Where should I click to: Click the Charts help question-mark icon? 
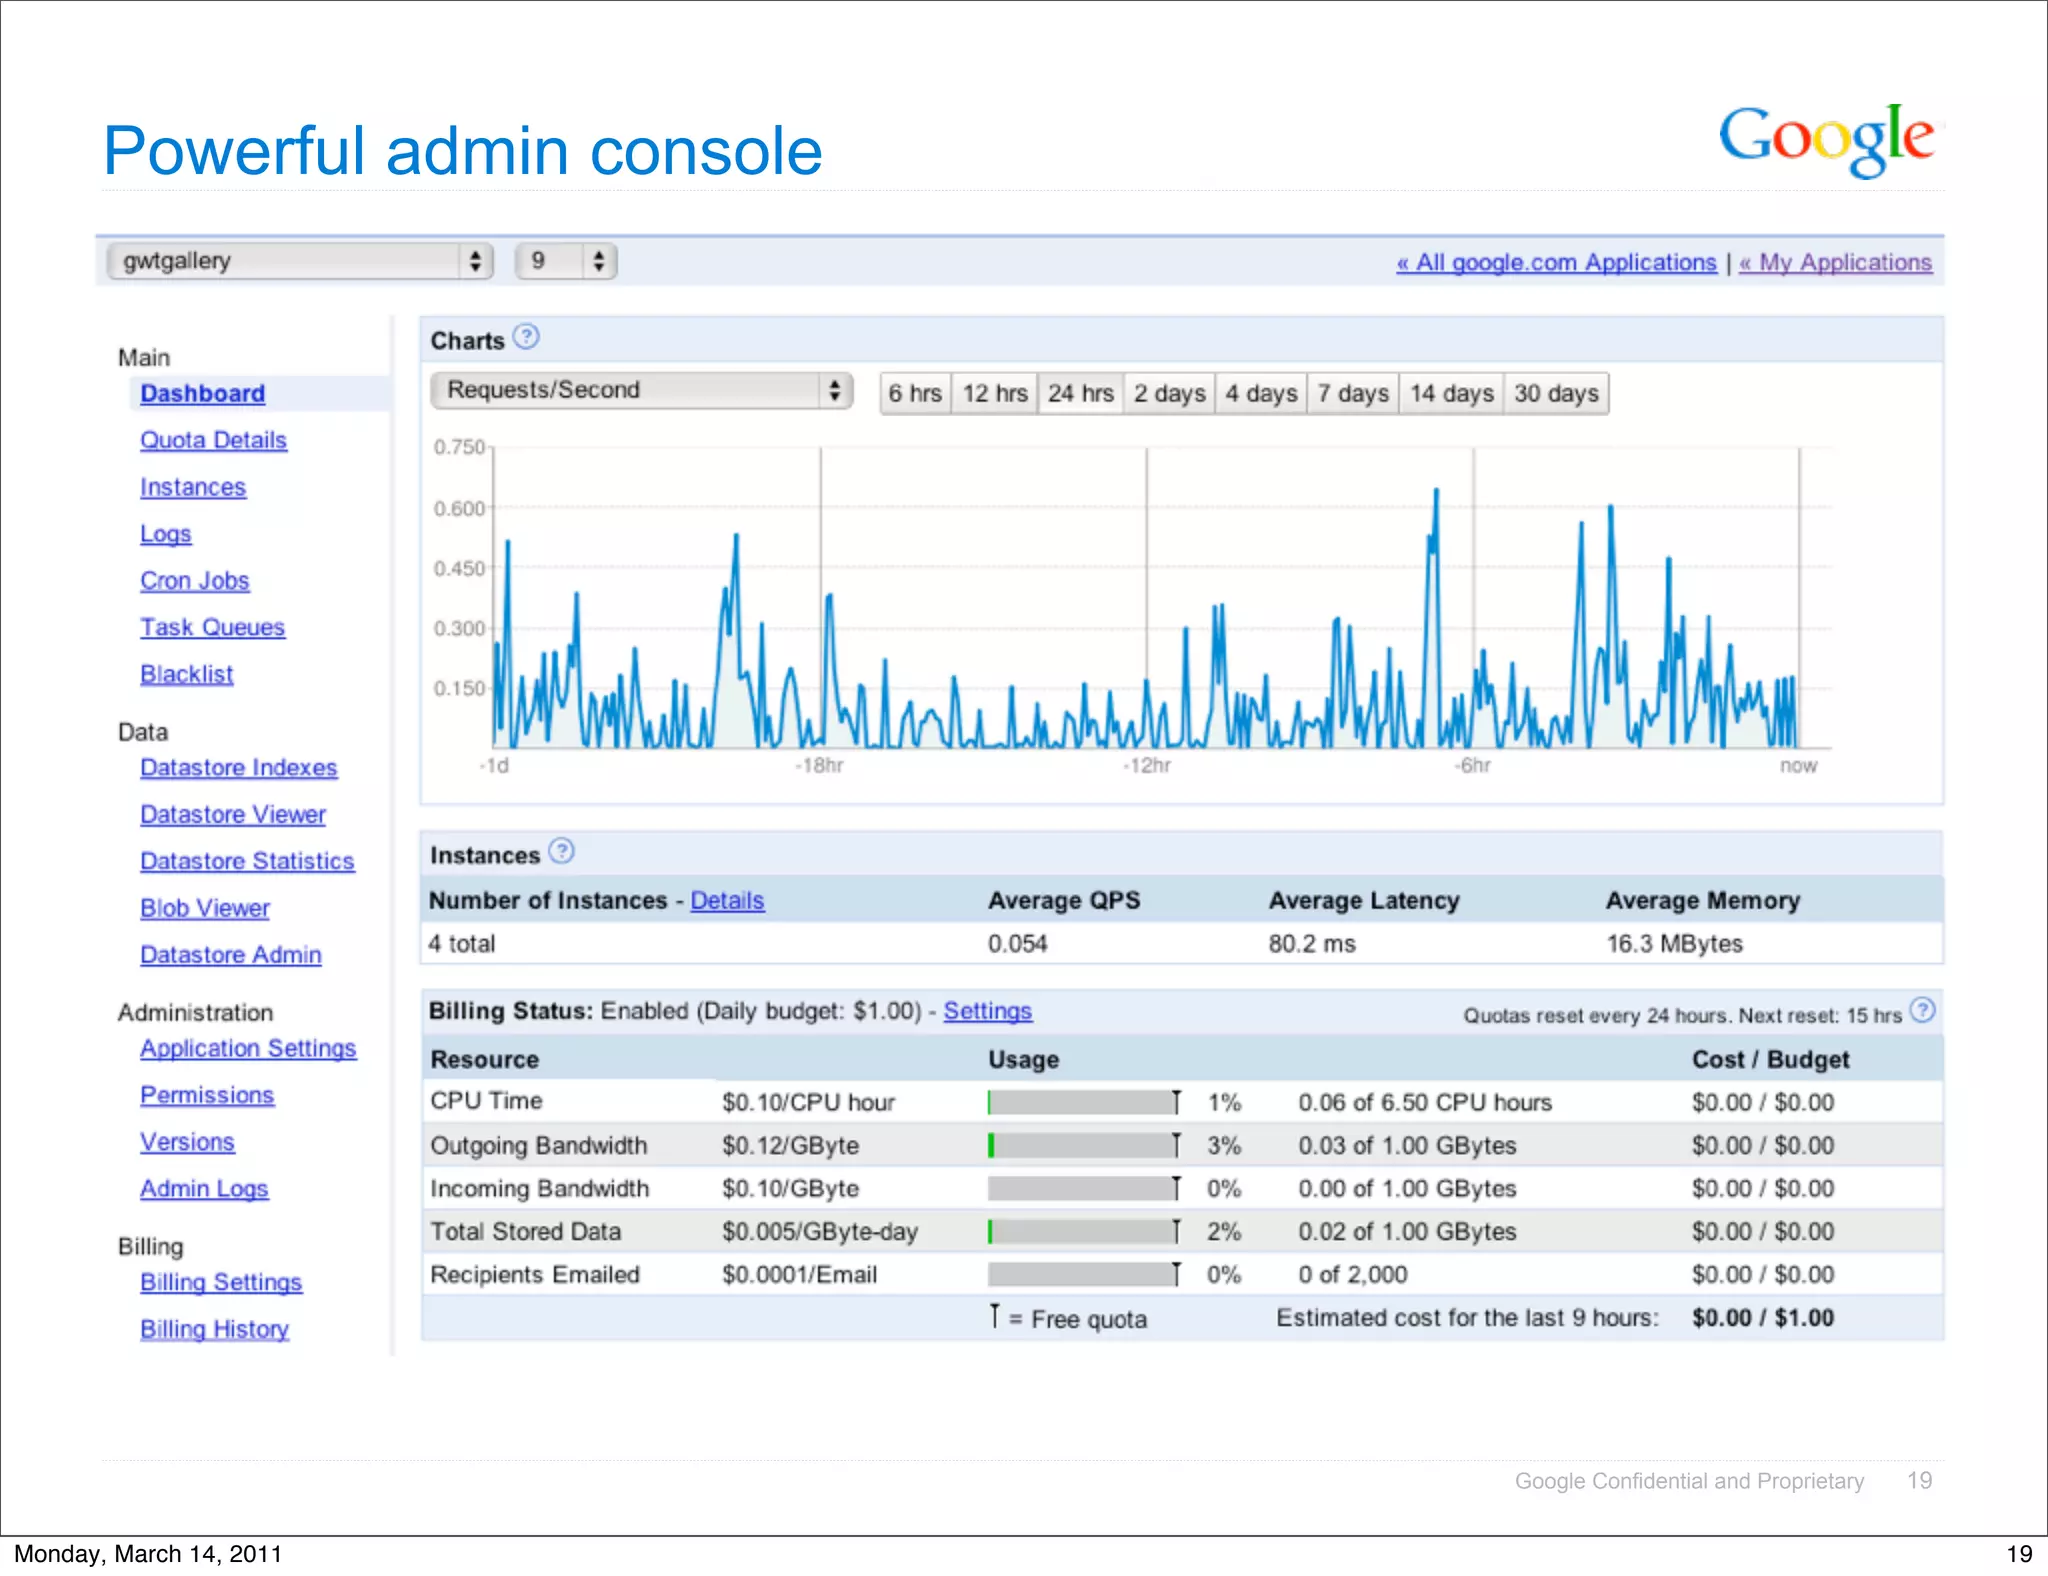click(526, 337)
